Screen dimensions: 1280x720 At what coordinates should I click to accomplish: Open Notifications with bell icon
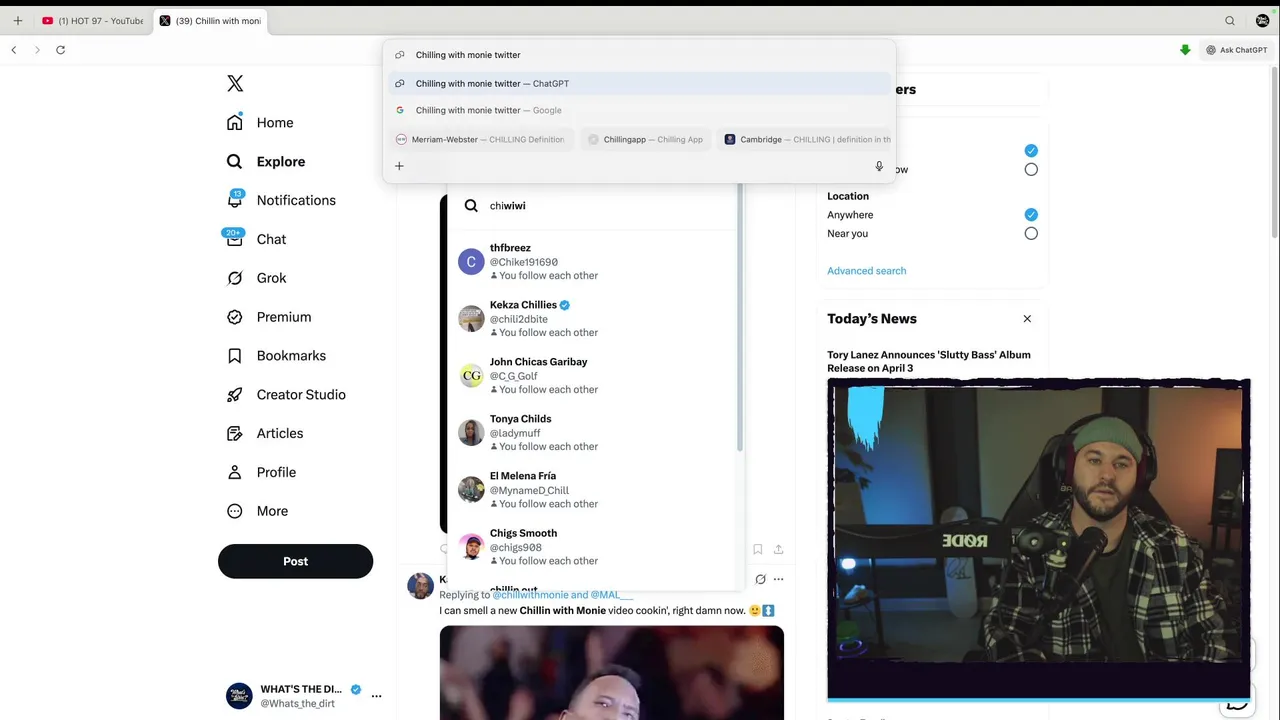point(281,200)
